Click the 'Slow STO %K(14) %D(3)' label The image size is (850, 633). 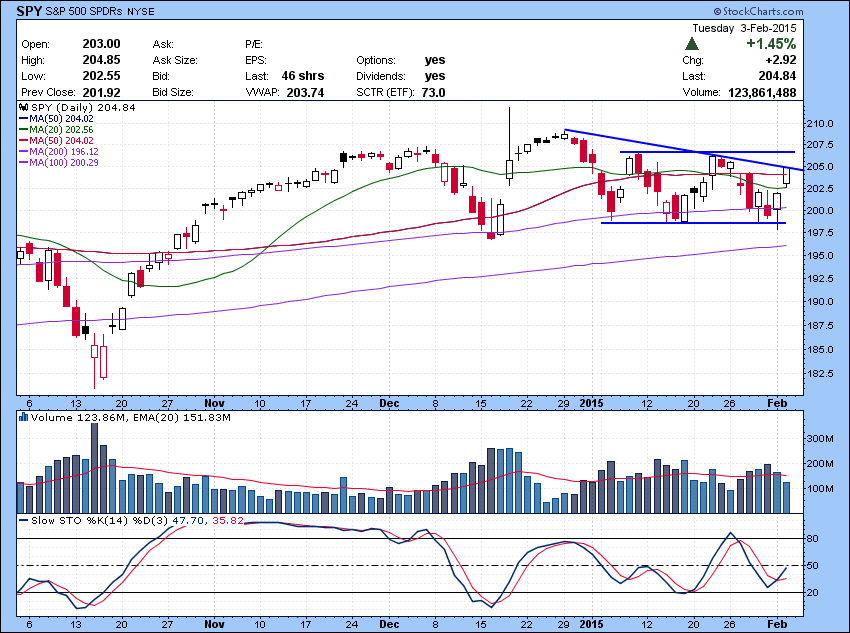[100, 520]
